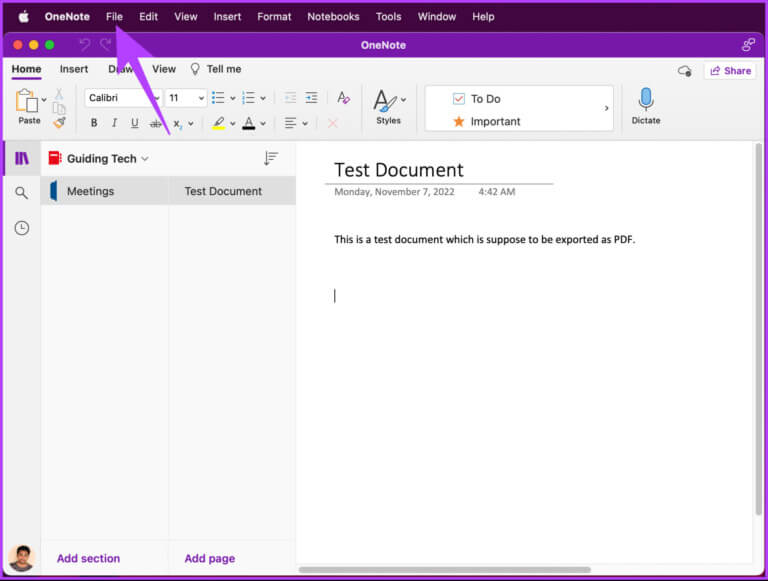Image resolution: width=768 pixels, height=581 pixels.
Task: Click the Delete X icon in ribbon
Action: tap(333, 123)
